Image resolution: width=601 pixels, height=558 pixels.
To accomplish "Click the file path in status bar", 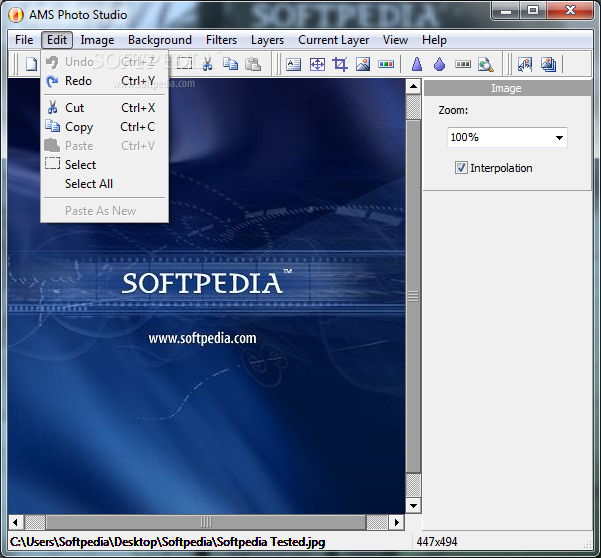I will (x=167, y=542).
